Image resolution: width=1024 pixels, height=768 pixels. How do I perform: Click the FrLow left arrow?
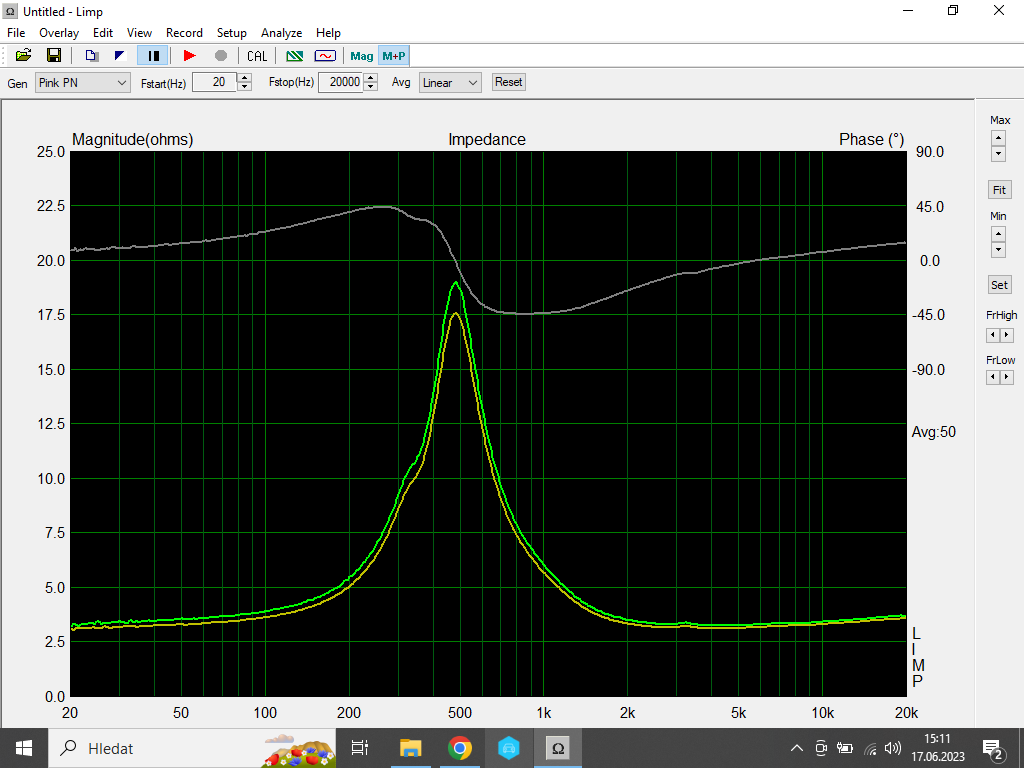point(993,377)
